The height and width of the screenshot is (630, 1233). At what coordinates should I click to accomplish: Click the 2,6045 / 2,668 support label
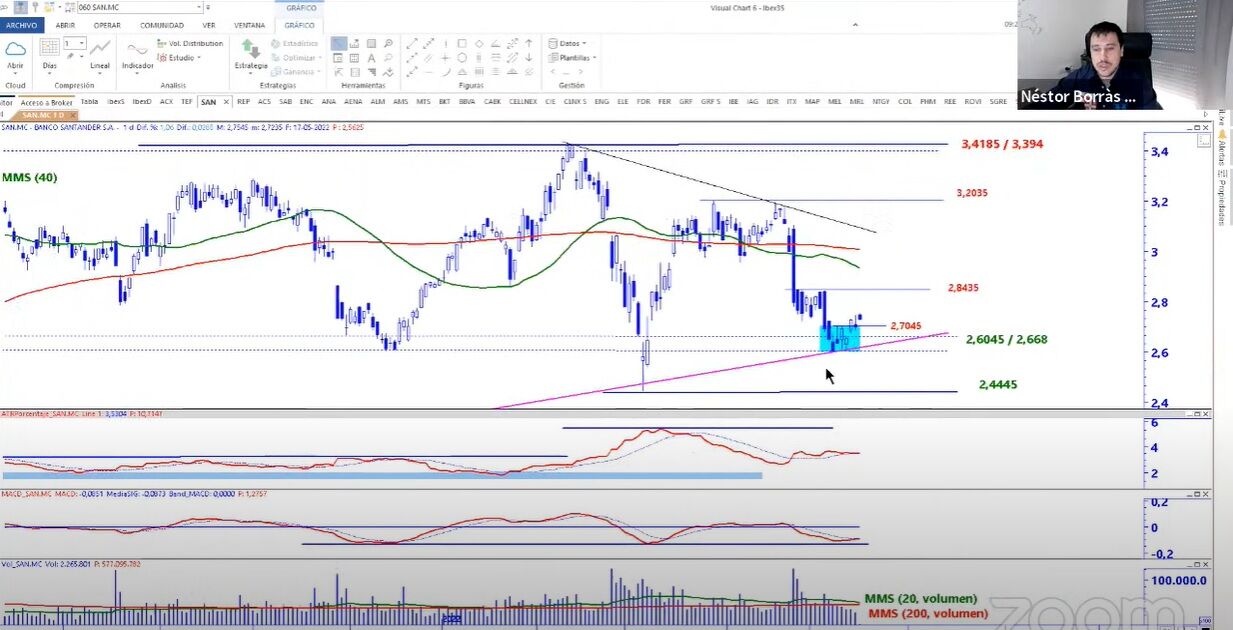(x=1006, y=339)
